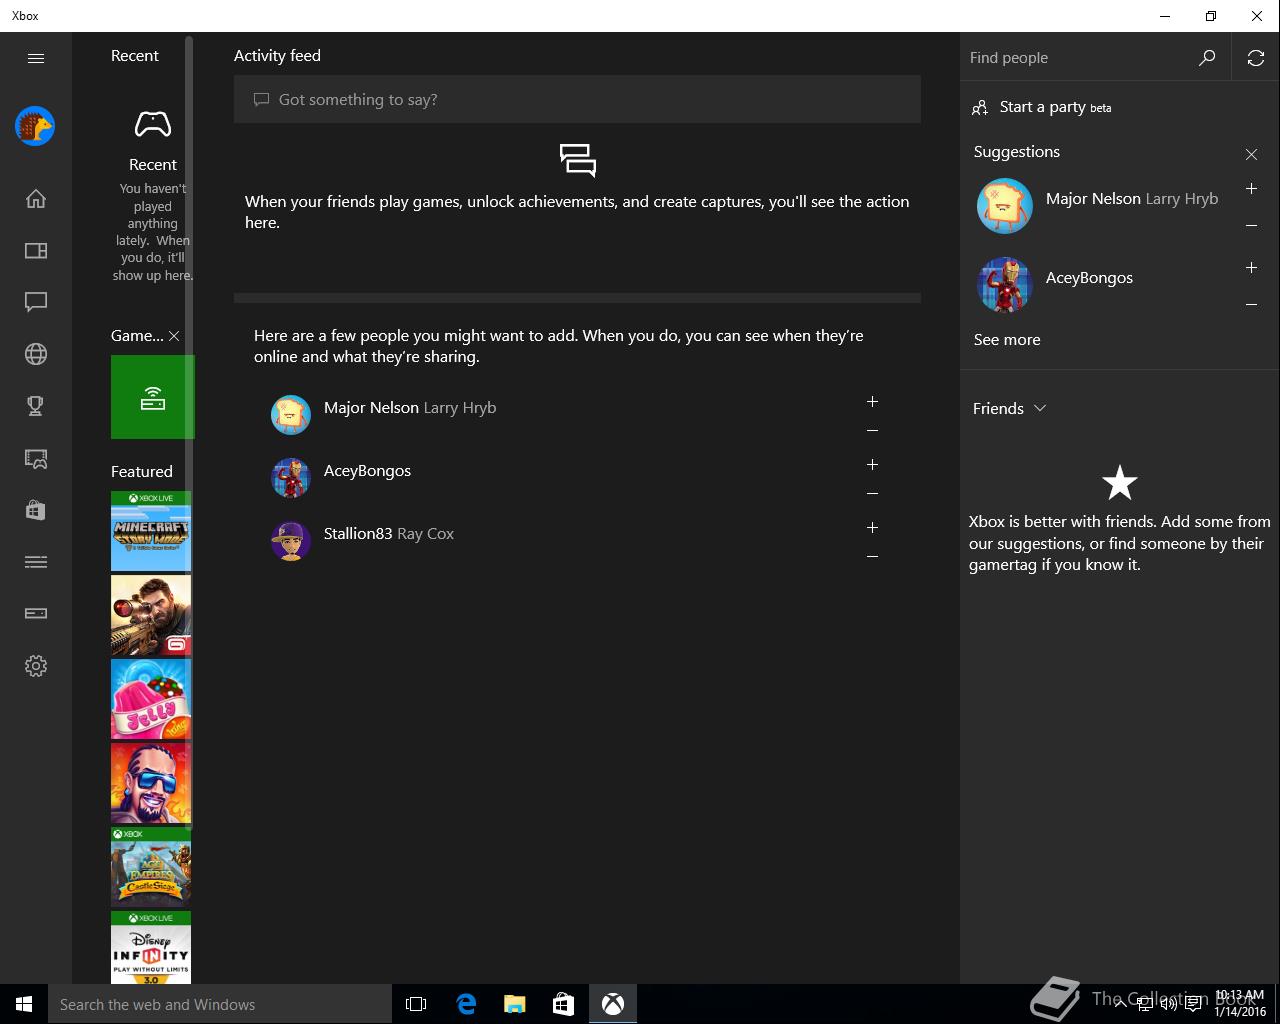Open the Minecraft Story Mode featured tile
Image resolution: width=1280 pixels, height=1024 pixels.
151,531
